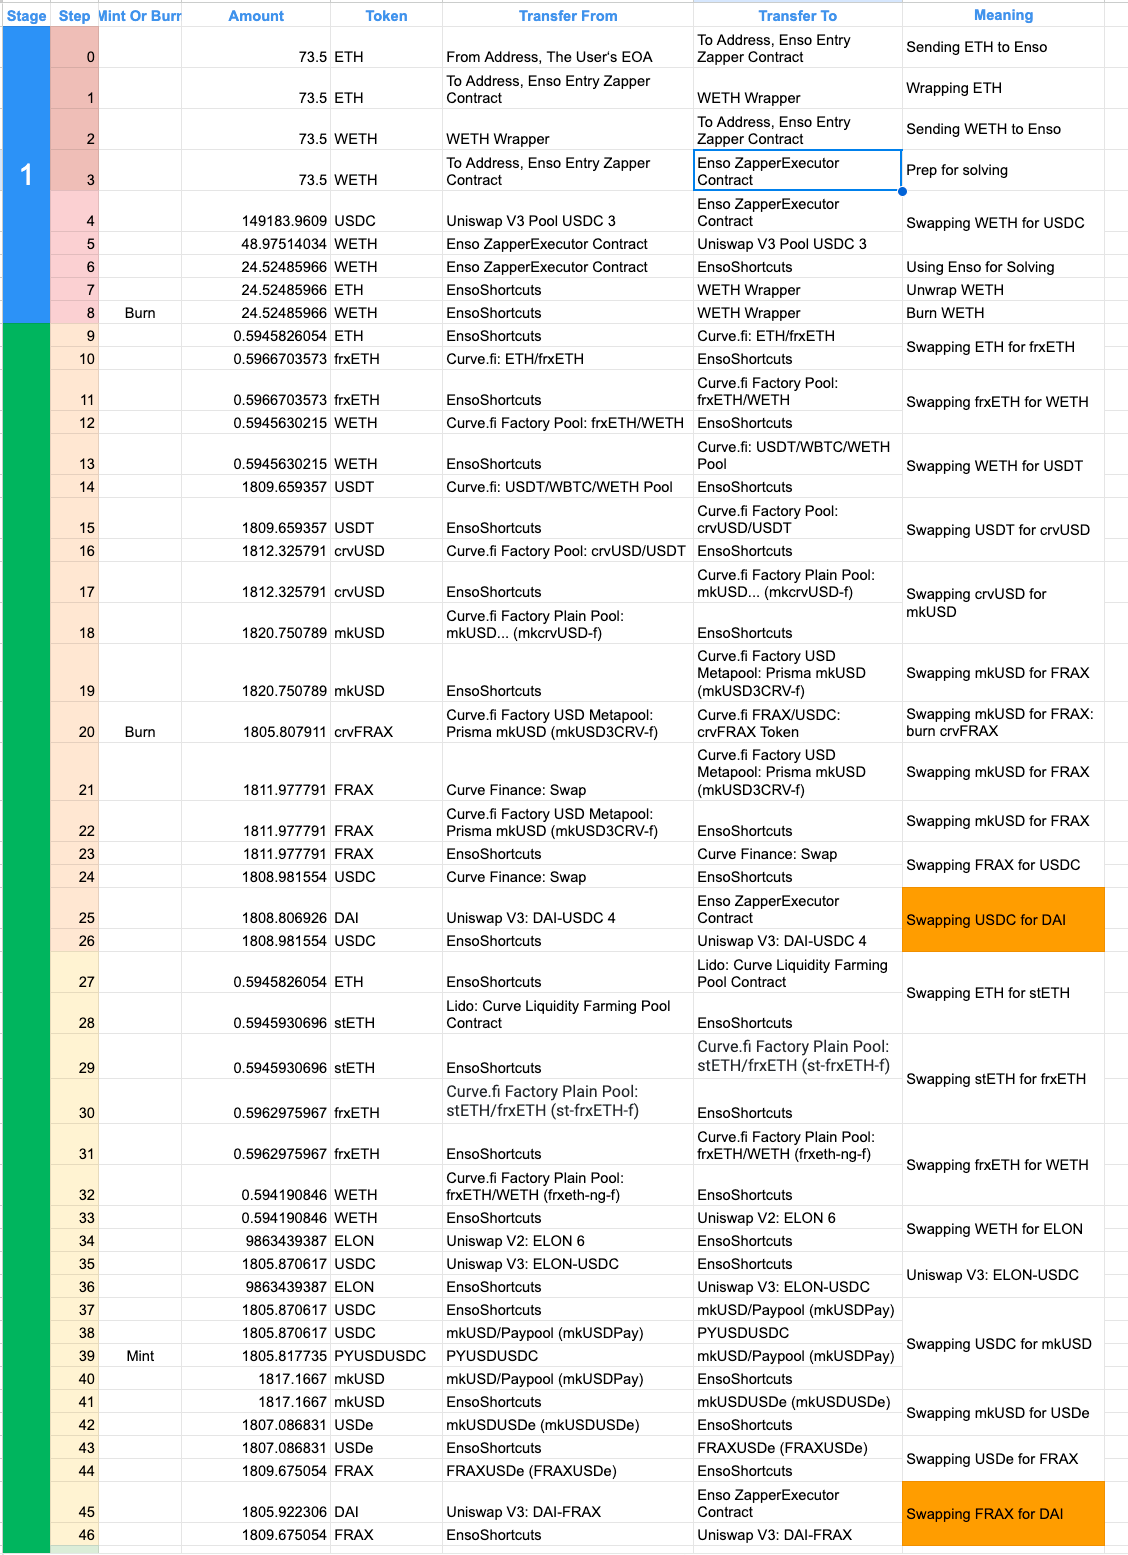
Task: Click 'Swapping mkUSD for FRAX: burn crvFRAX' cell
Action: 1003,722
